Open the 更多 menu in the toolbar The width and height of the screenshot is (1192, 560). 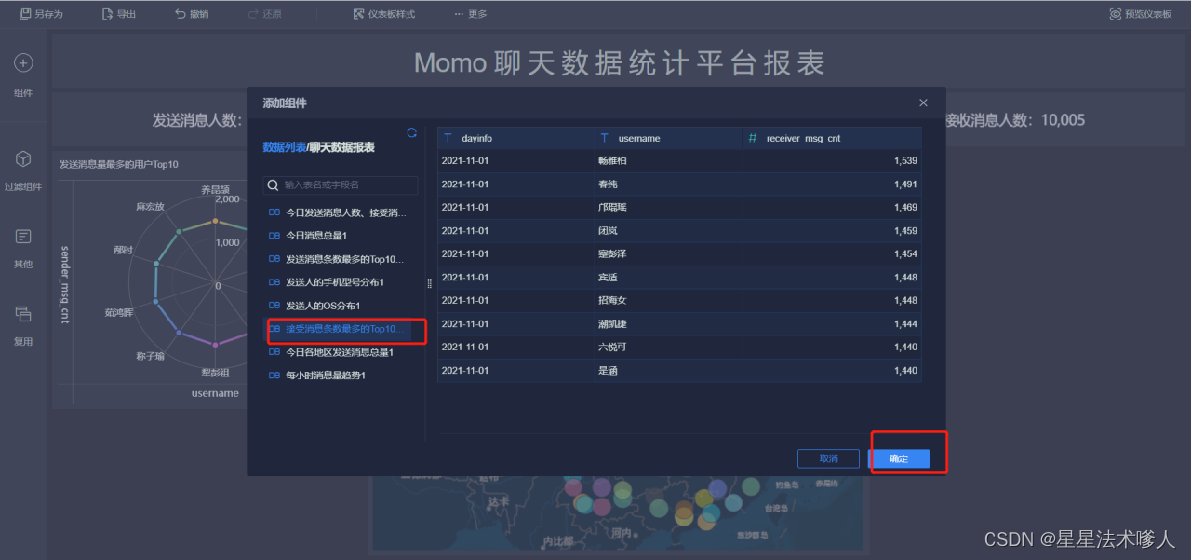point(471,14)
